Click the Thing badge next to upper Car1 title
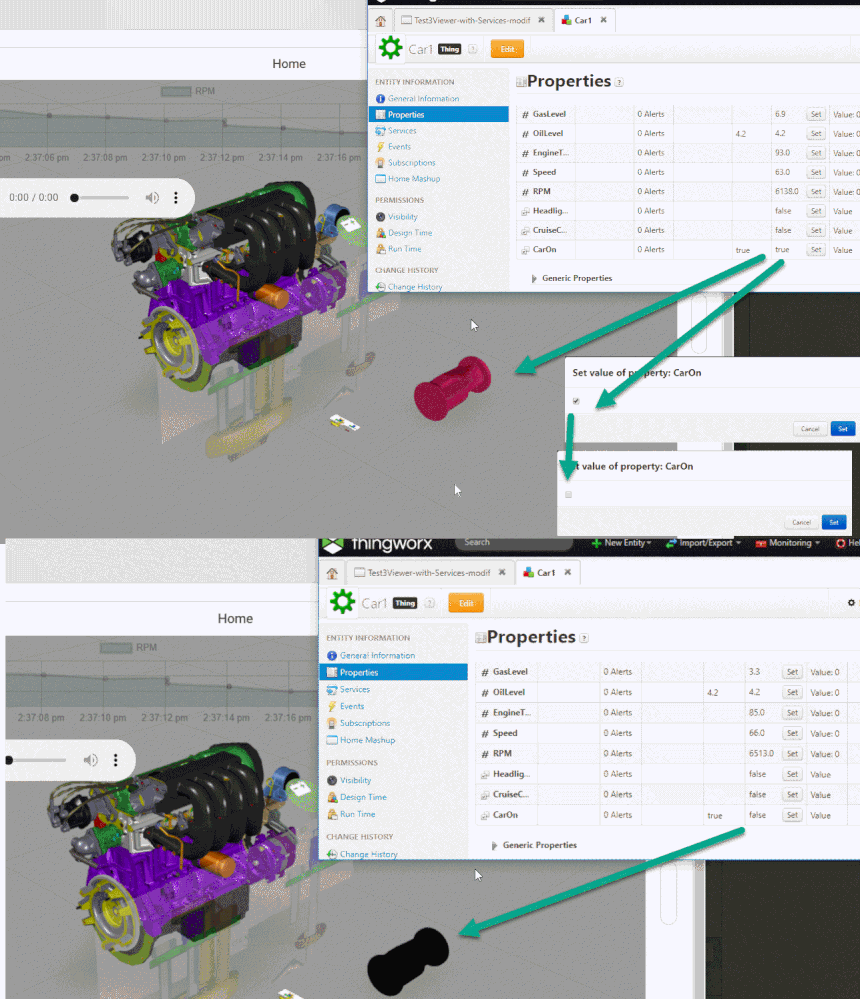The height and width of the screenshot is (999, 860). [449, 49]
